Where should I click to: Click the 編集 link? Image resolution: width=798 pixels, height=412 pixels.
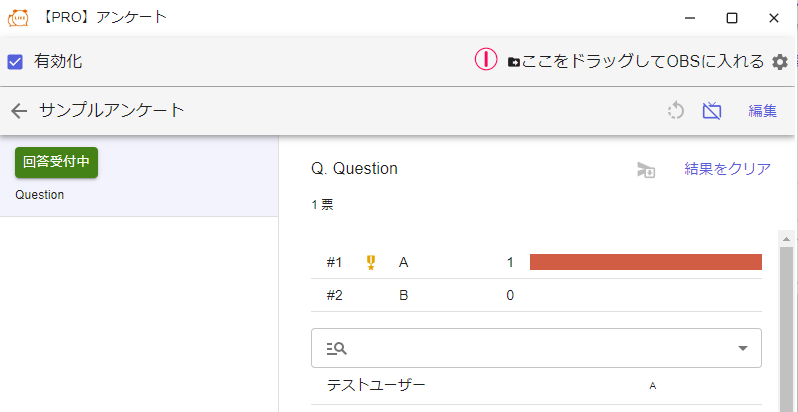click(x=762, y=111)
